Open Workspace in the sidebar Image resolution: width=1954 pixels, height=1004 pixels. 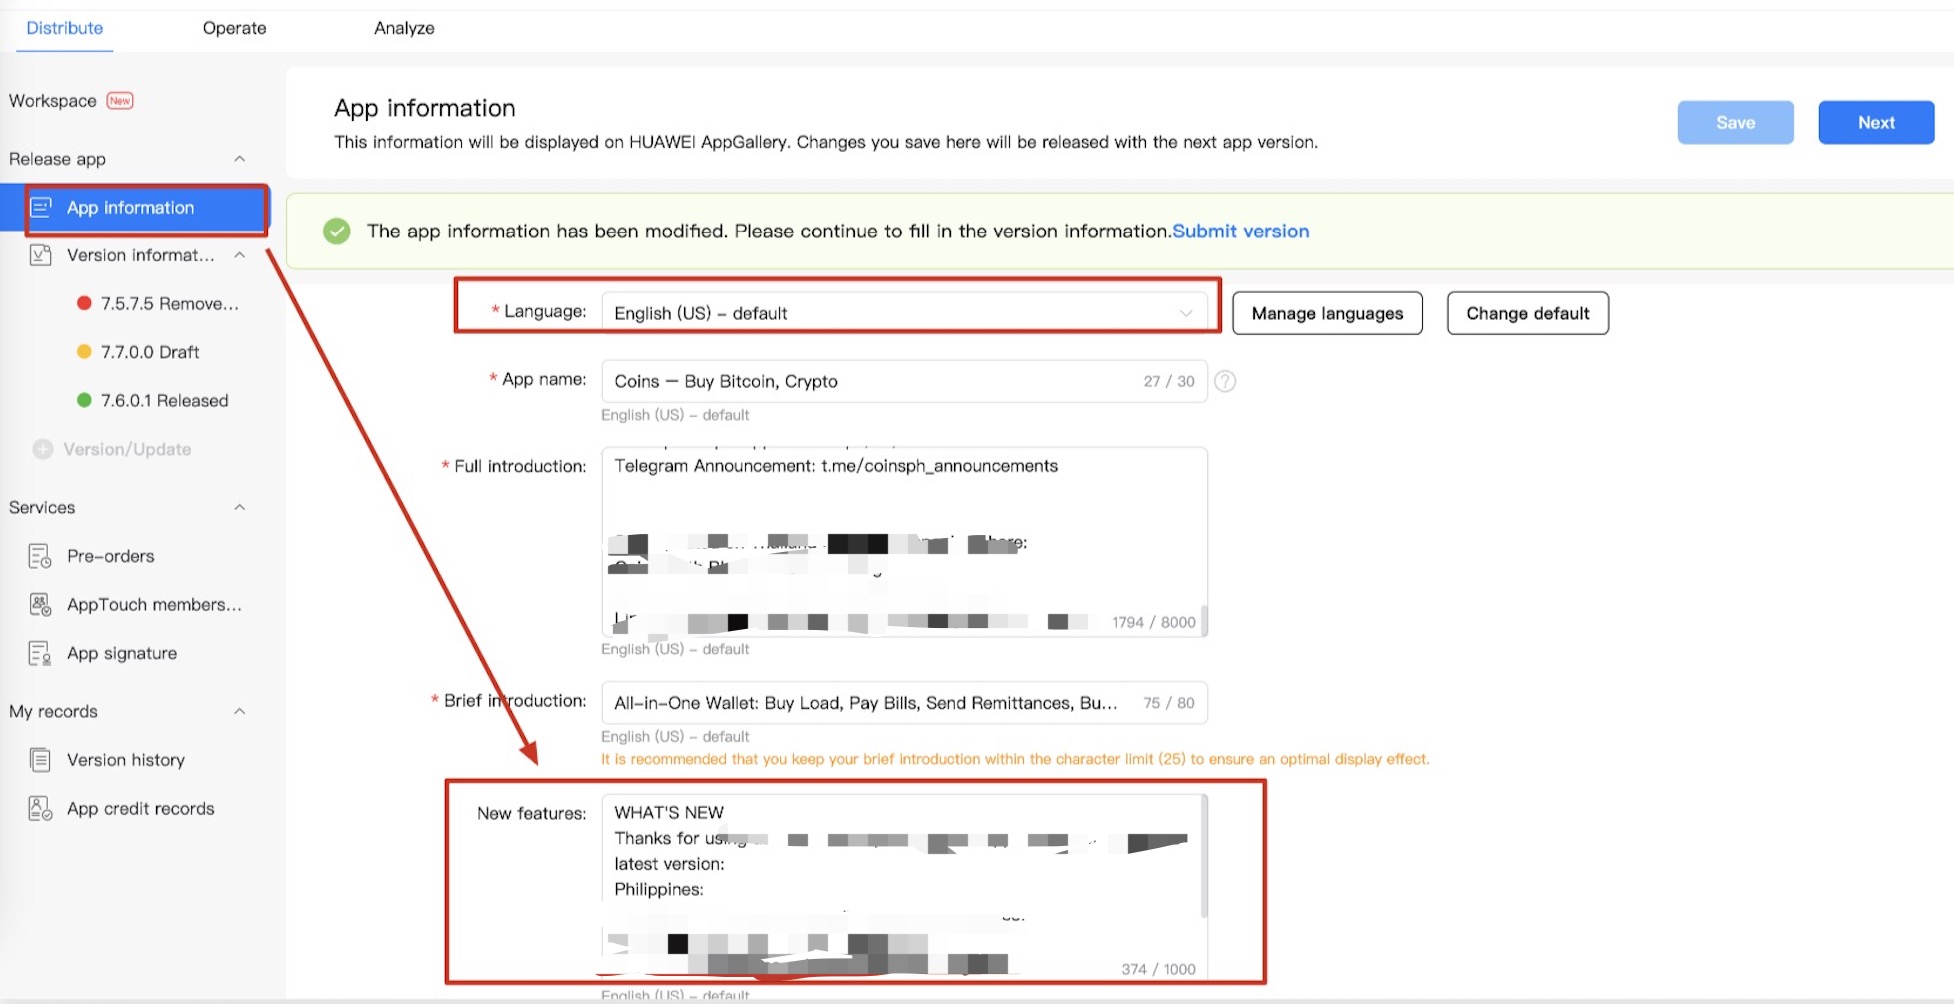(x=53, y=101)
